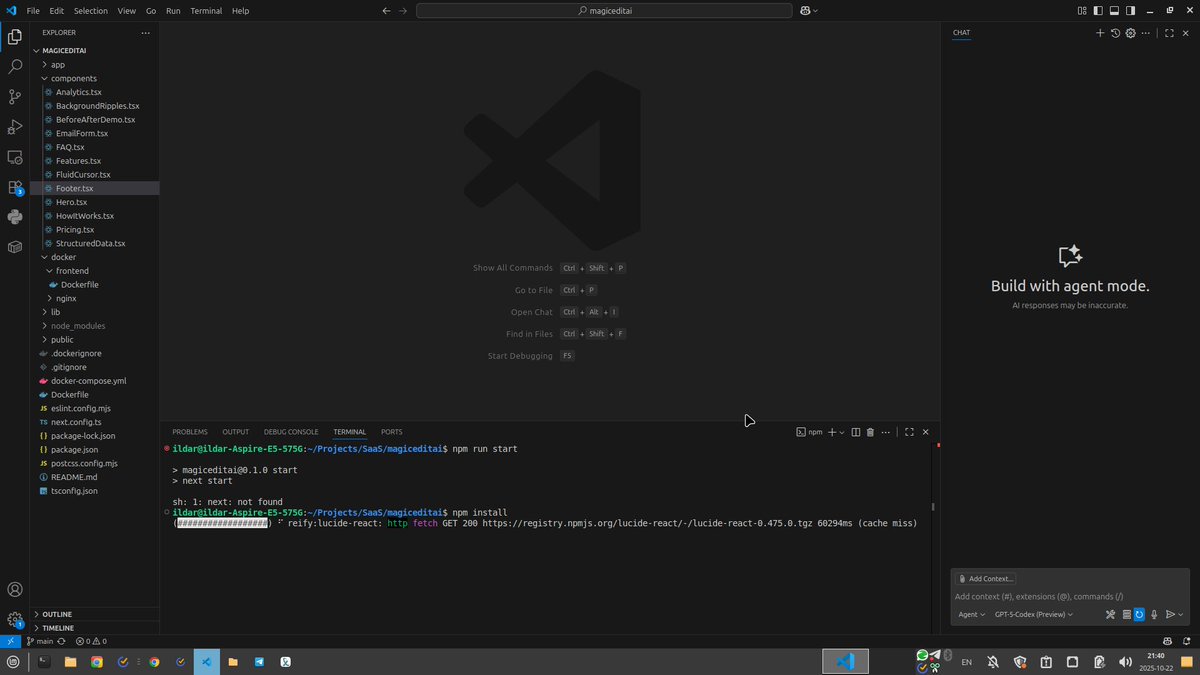1200x675 pixels.
Task: Maximize the chat panel
Action: coord(1169,33)
